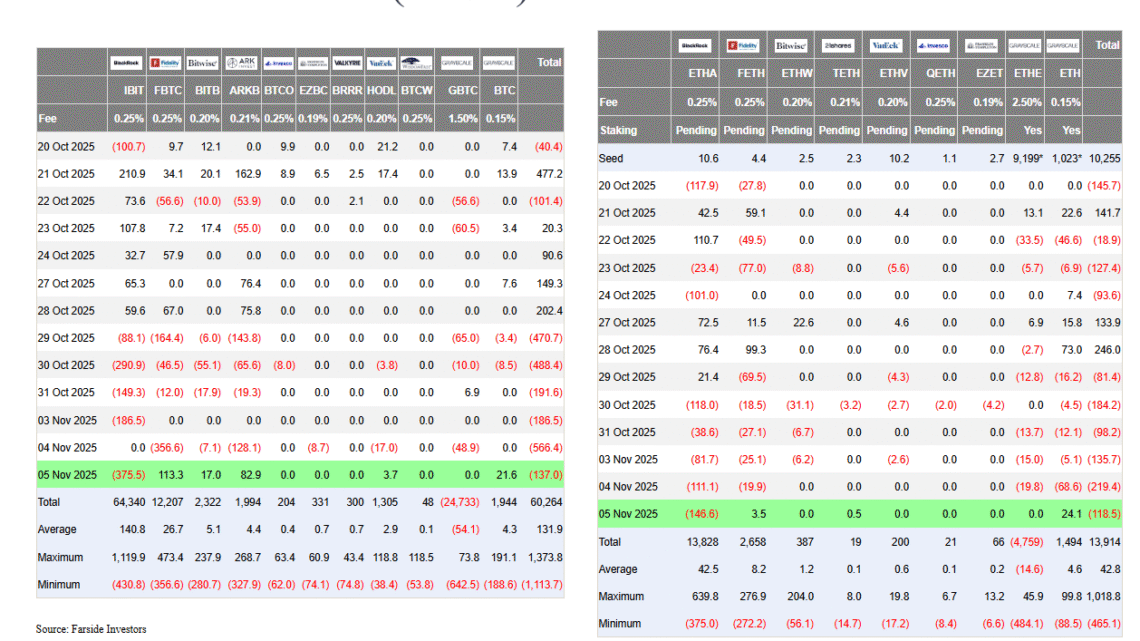
Task: Click the Total header in the Ethereum table
Action: point(1107,45)
